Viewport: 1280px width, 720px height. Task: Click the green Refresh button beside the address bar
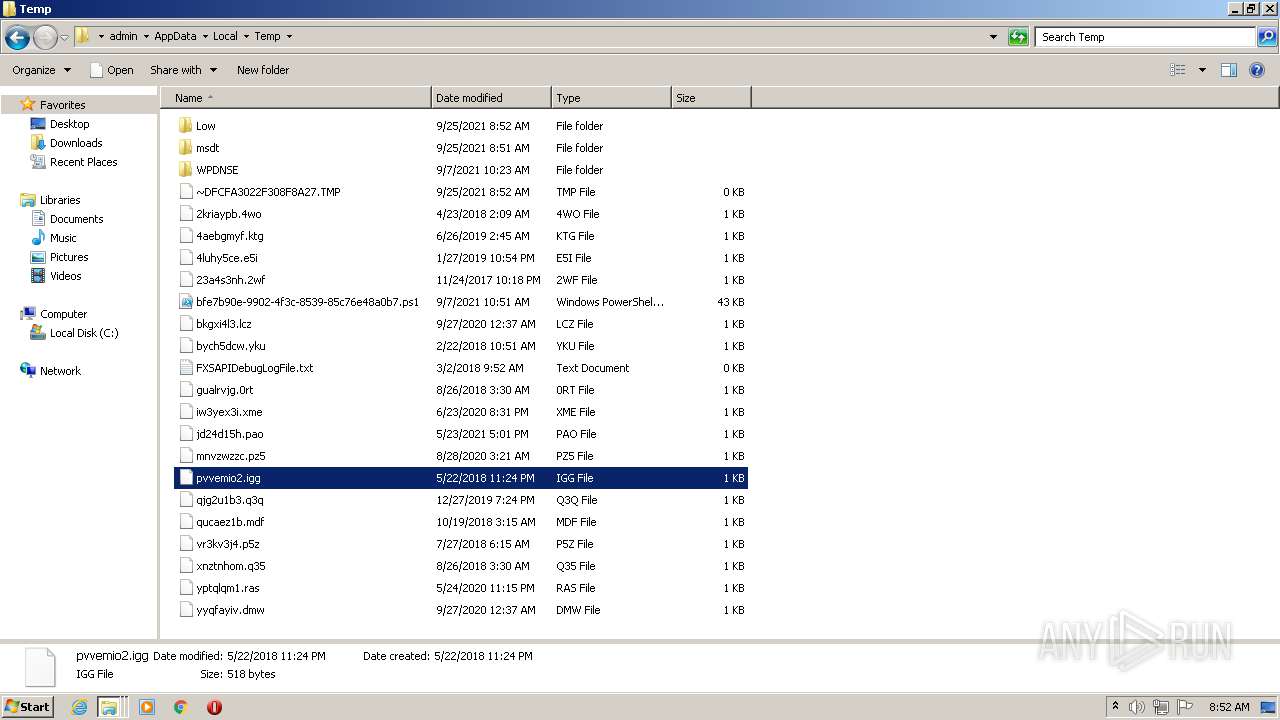[x=1018, y=37]
